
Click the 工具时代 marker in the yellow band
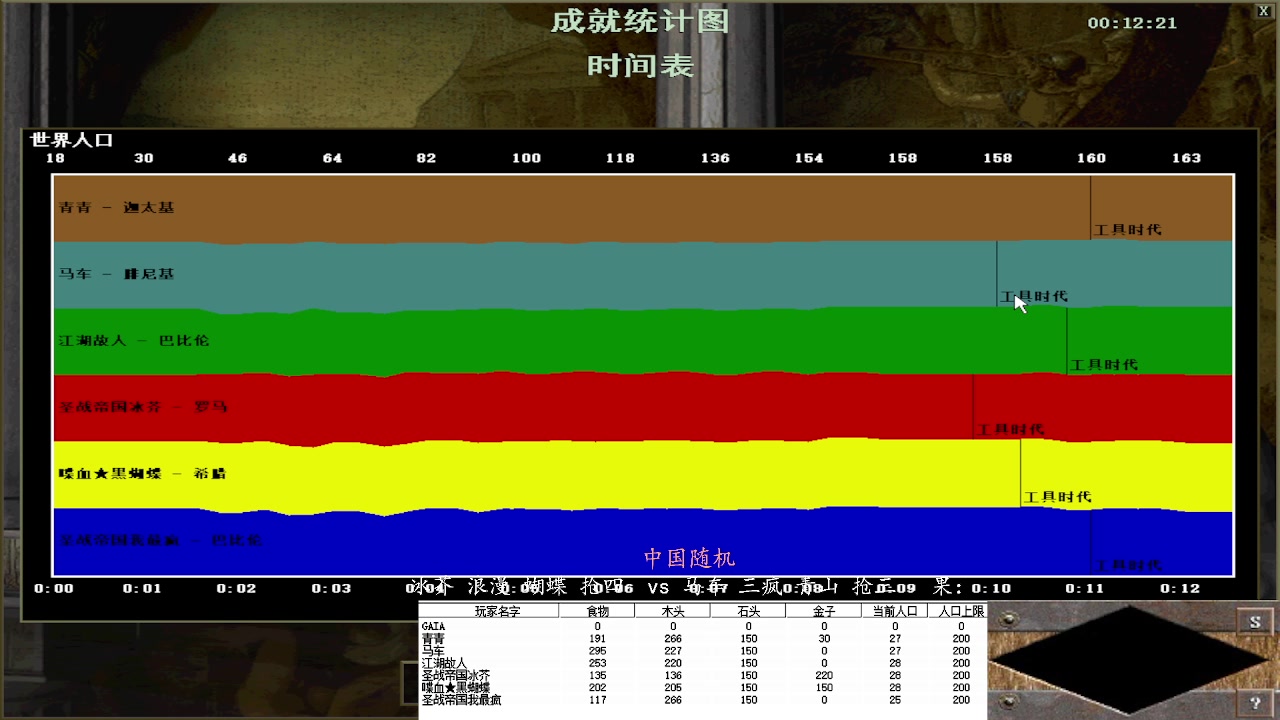pos(1058,497)
